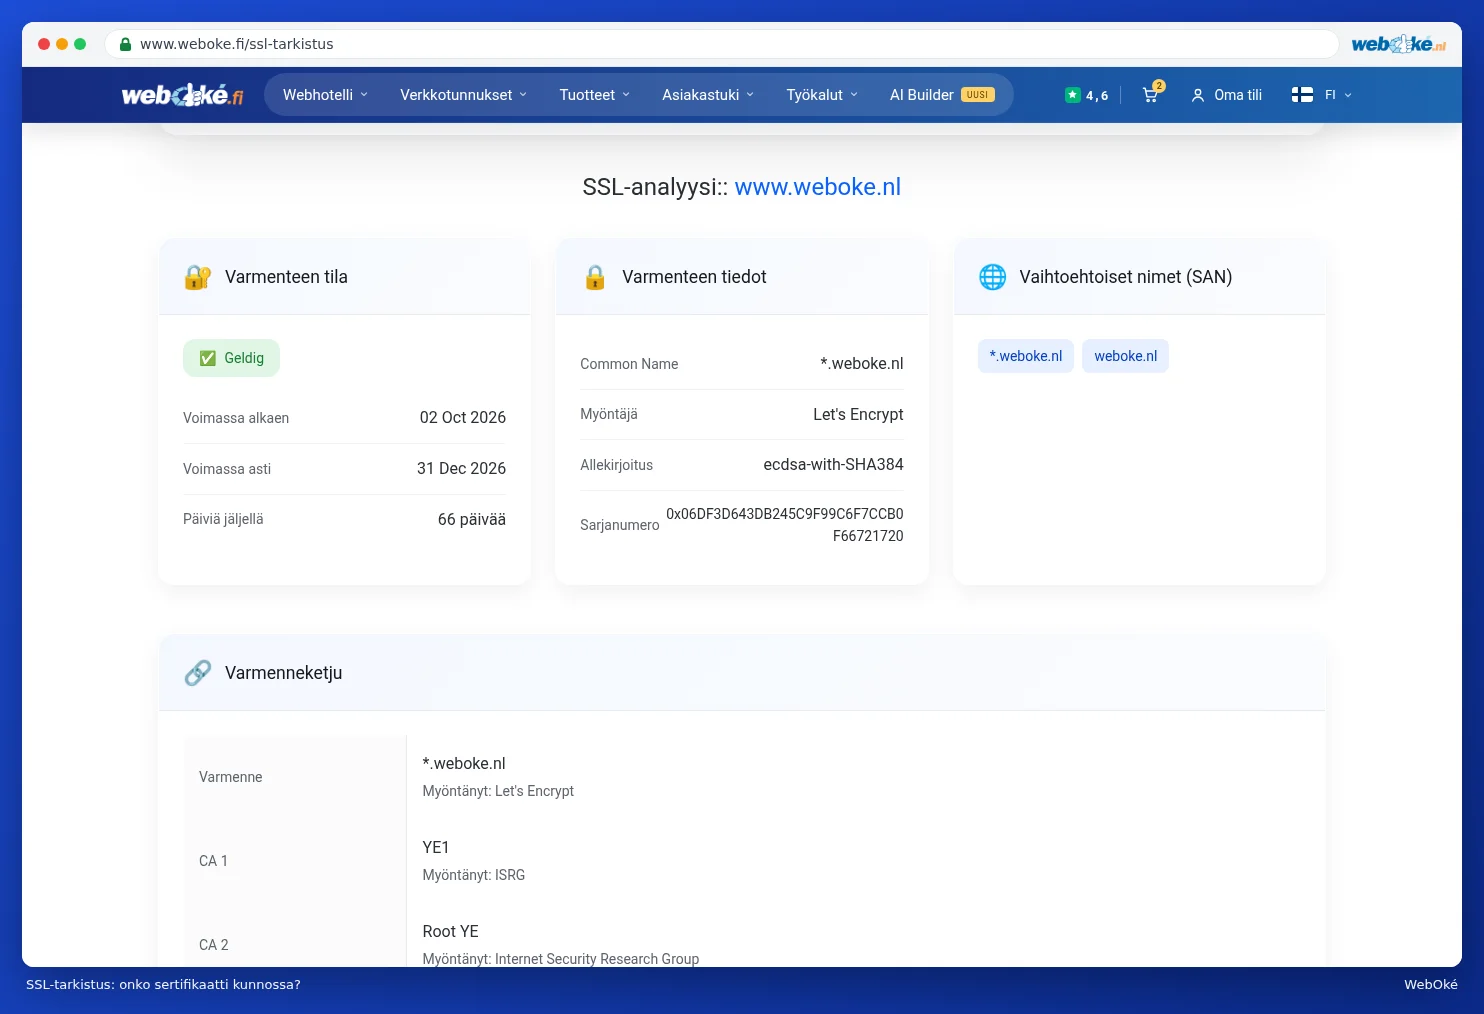
Task: Expand the Työkalut menu
Action: (x=822, y=95)
